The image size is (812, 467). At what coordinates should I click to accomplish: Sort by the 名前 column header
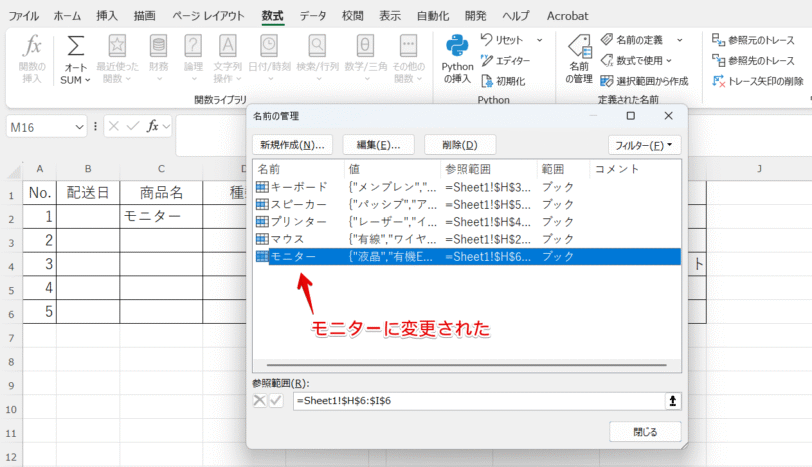tap(299, 169)
